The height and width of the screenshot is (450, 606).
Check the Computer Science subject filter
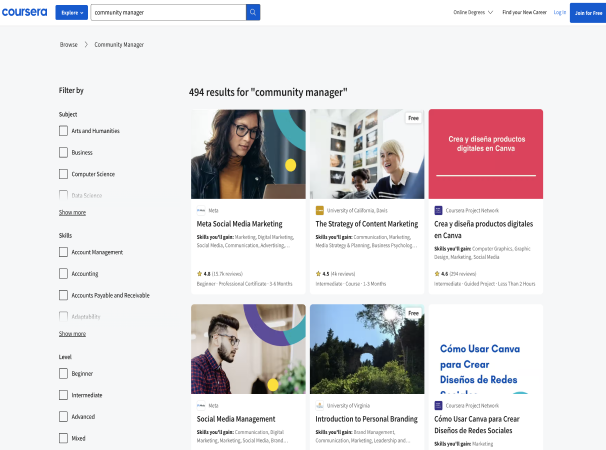[x=63, y=174]
